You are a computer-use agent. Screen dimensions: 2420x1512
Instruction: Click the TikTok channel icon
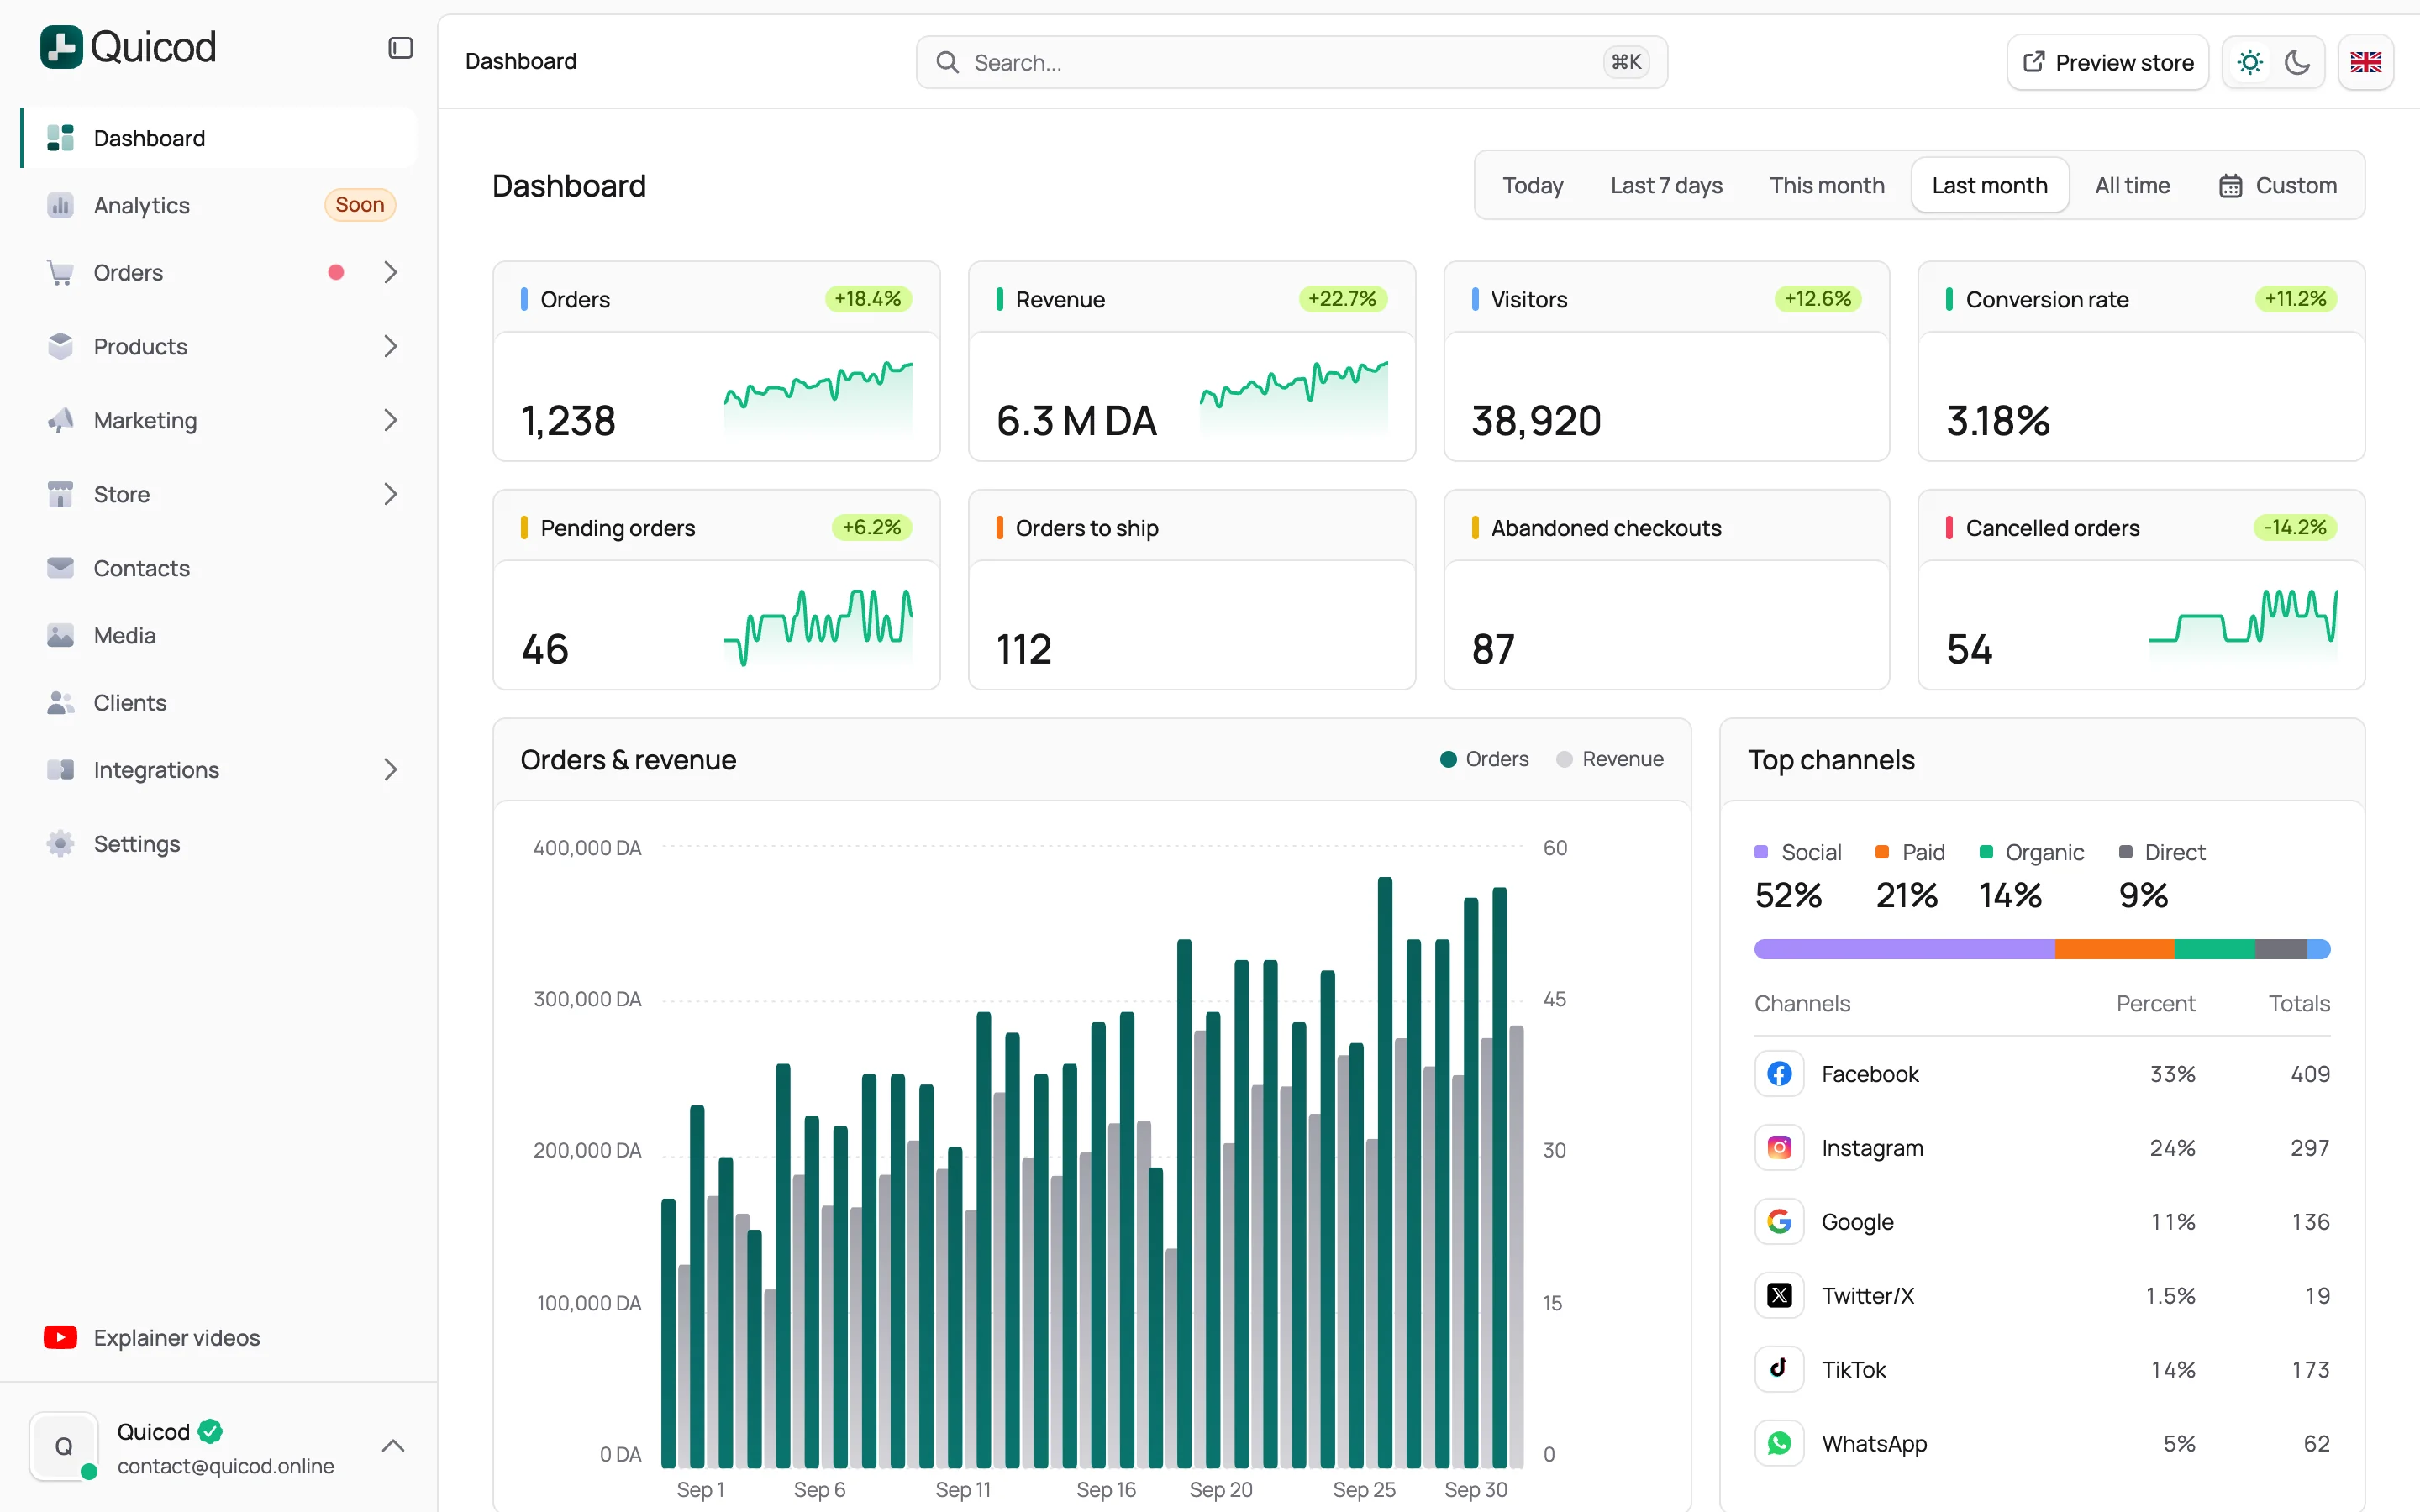[x=1779, y=1369]
